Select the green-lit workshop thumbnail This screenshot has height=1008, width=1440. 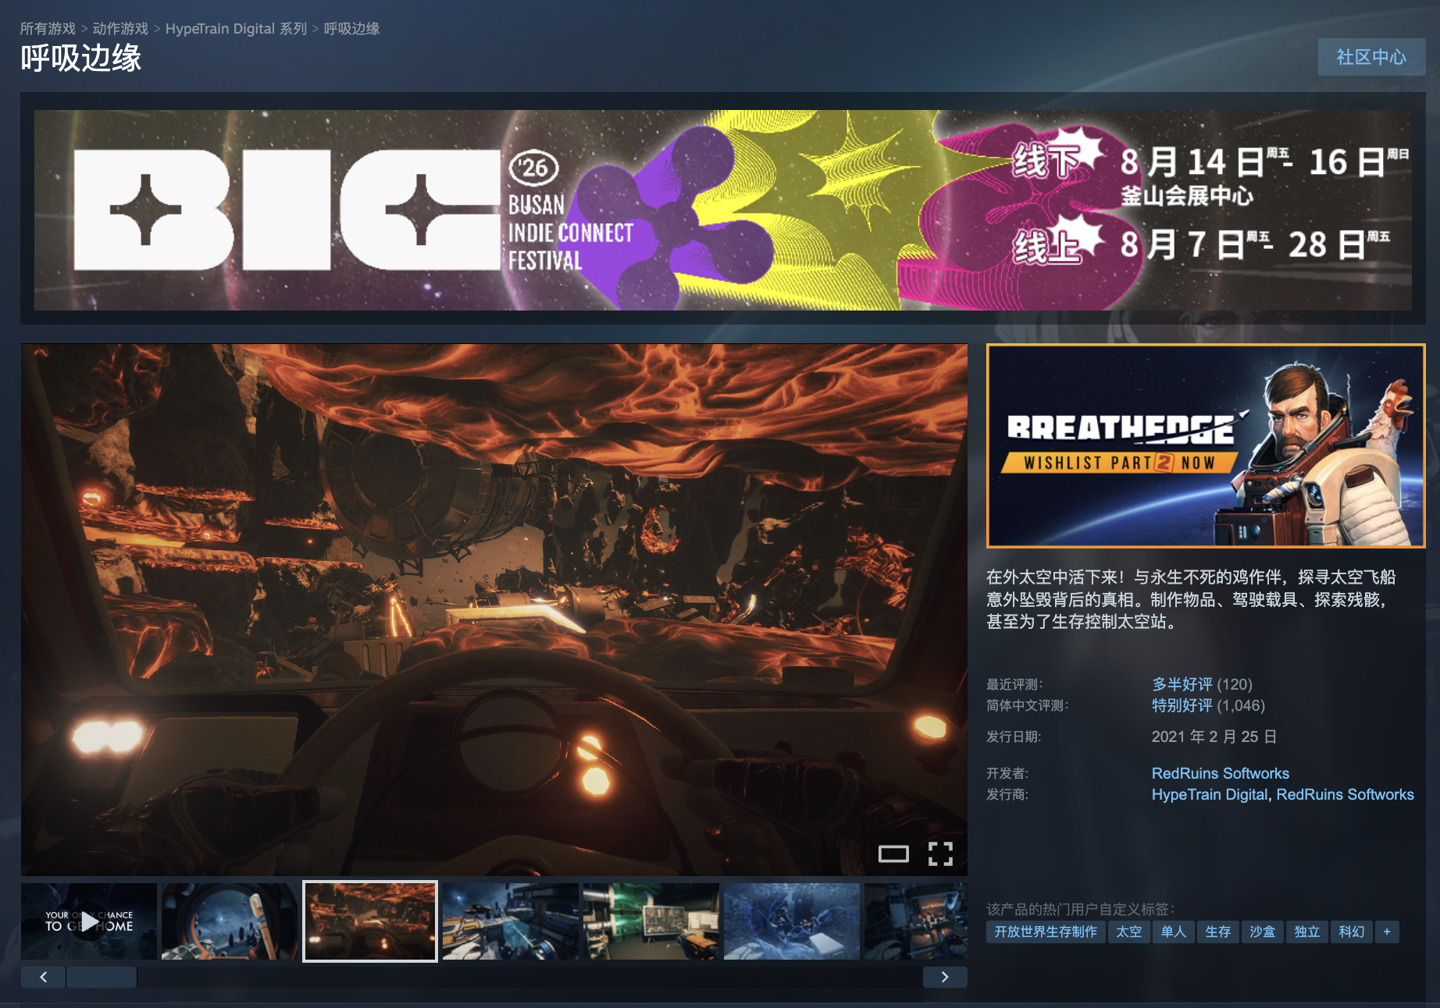[x=651, y=921]
